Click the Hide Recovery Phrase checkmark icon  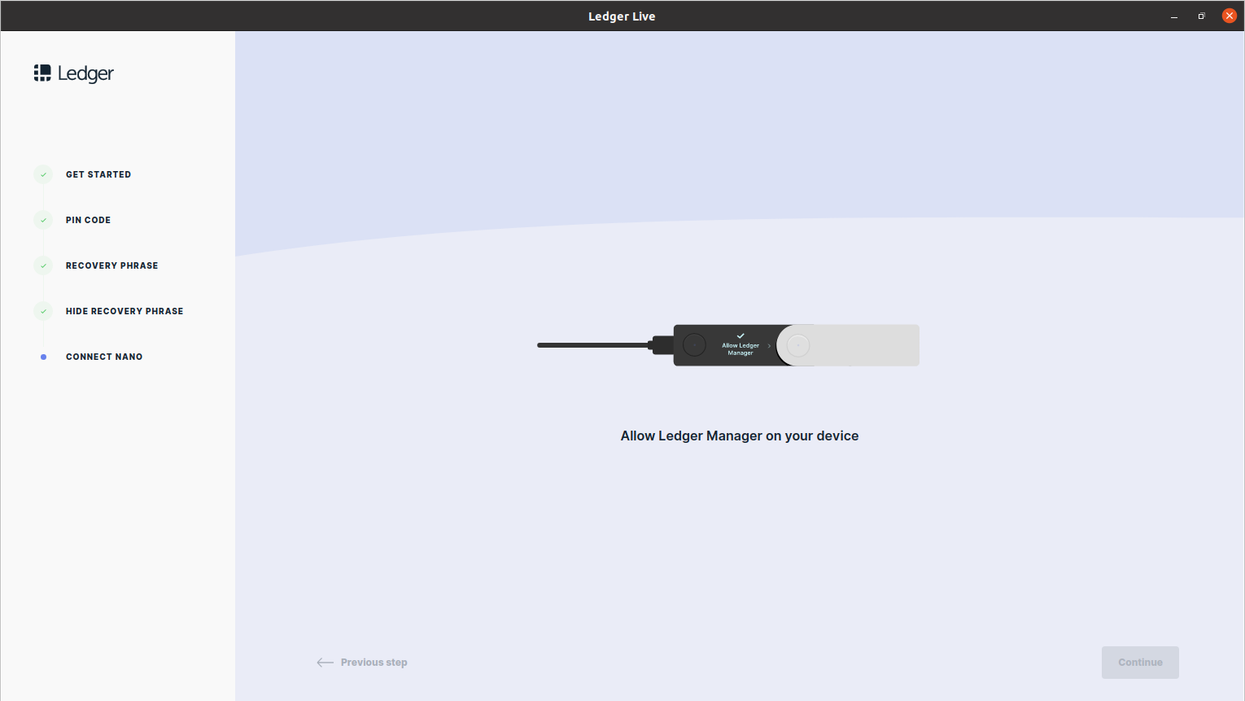point(43,311)
